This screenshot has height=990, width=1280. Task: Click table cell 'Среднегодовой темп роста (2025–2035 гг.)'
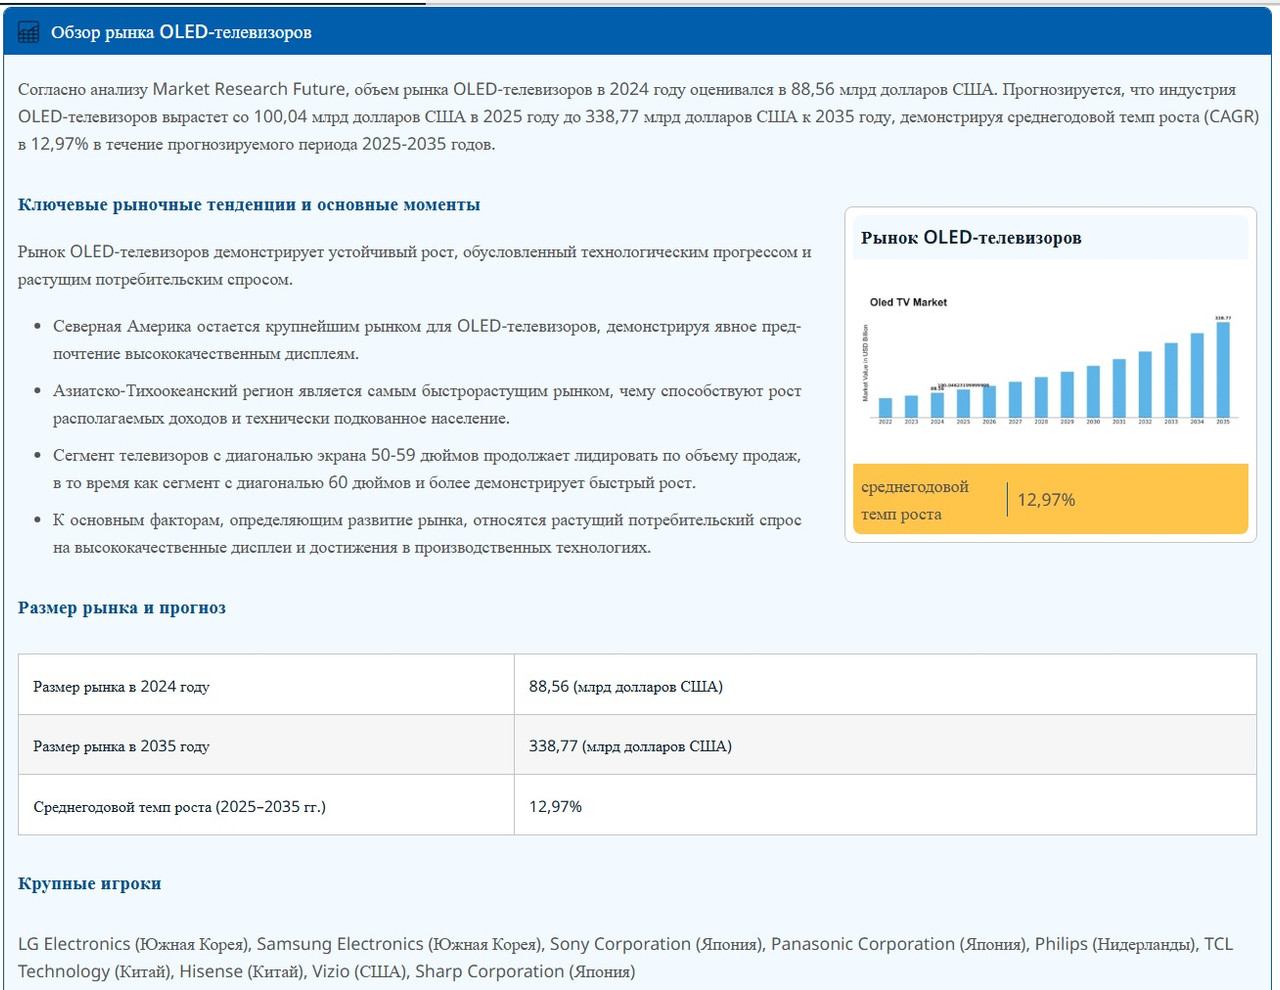[266, 805]
